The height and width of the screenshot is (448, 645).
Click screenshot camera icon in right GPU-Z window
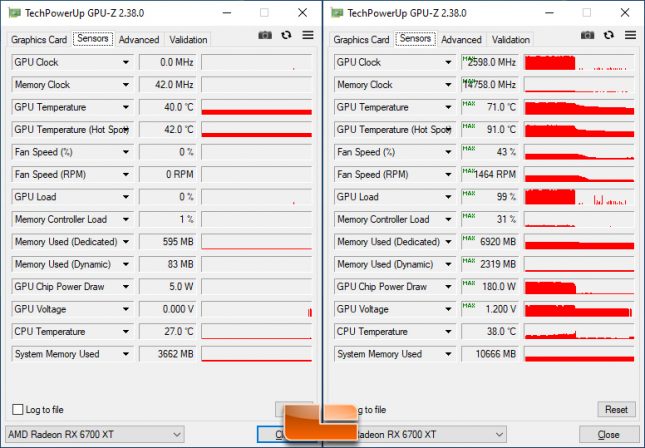tap(587, 35)
